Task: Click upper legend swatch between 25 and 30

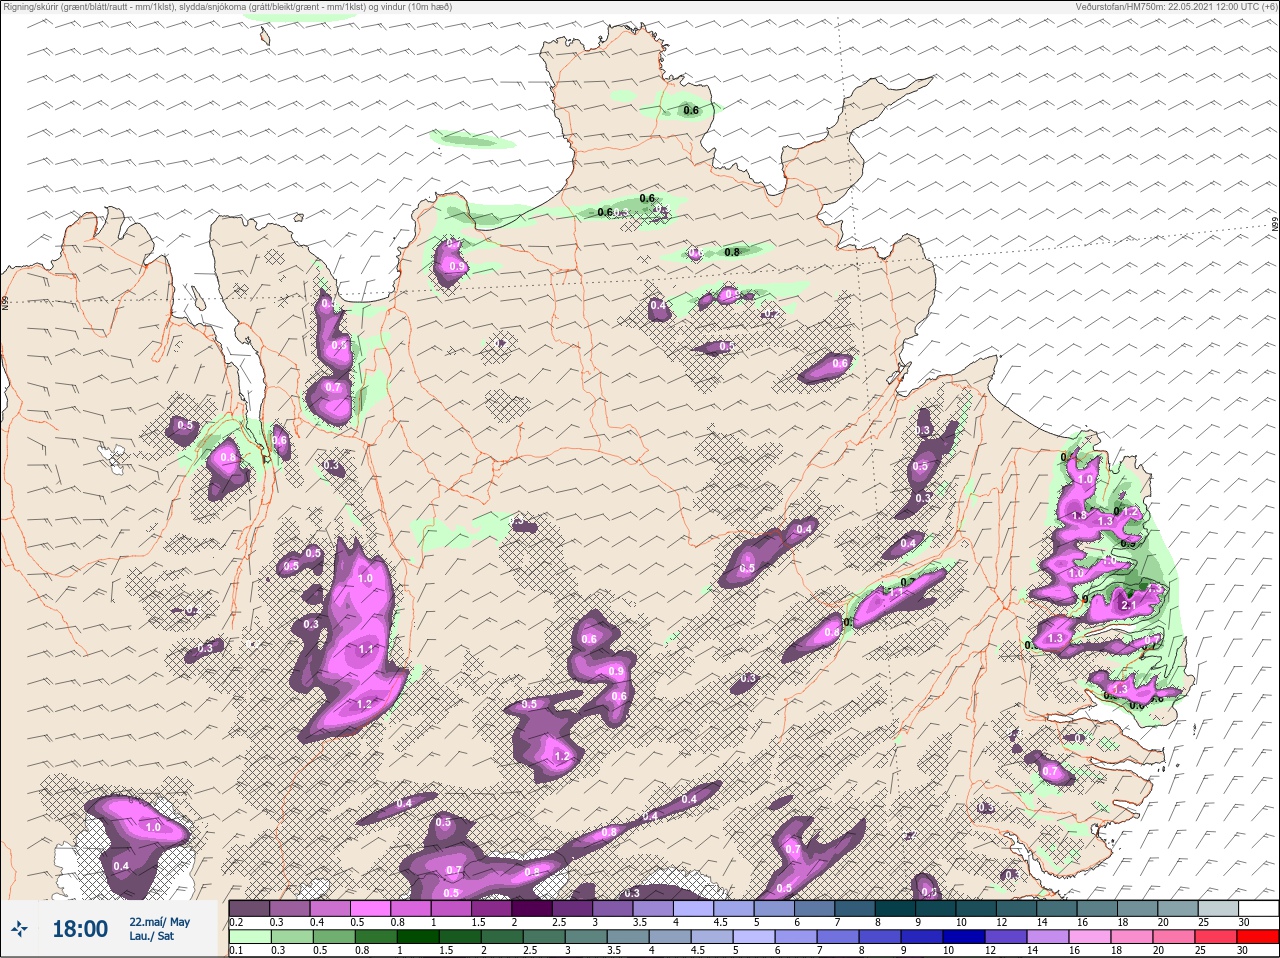Action: (1219, 909)
